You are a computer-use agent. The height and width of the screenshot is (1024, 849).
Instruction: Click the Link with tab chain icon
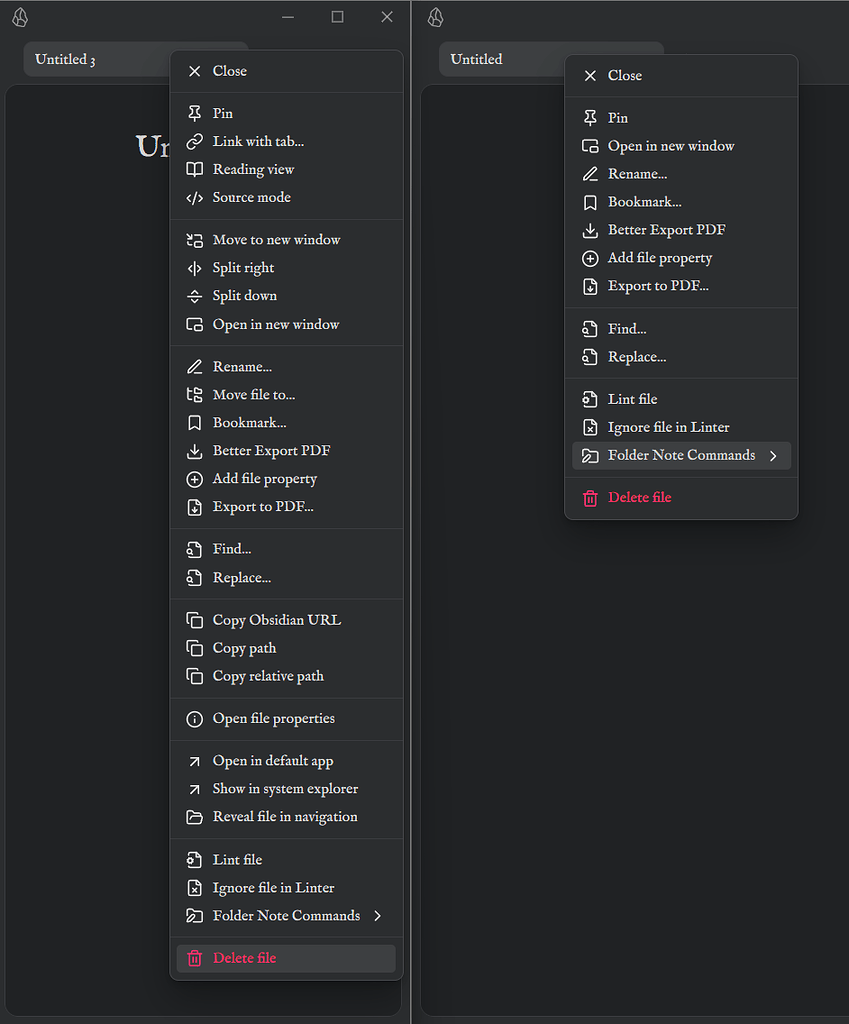[195, 142]
